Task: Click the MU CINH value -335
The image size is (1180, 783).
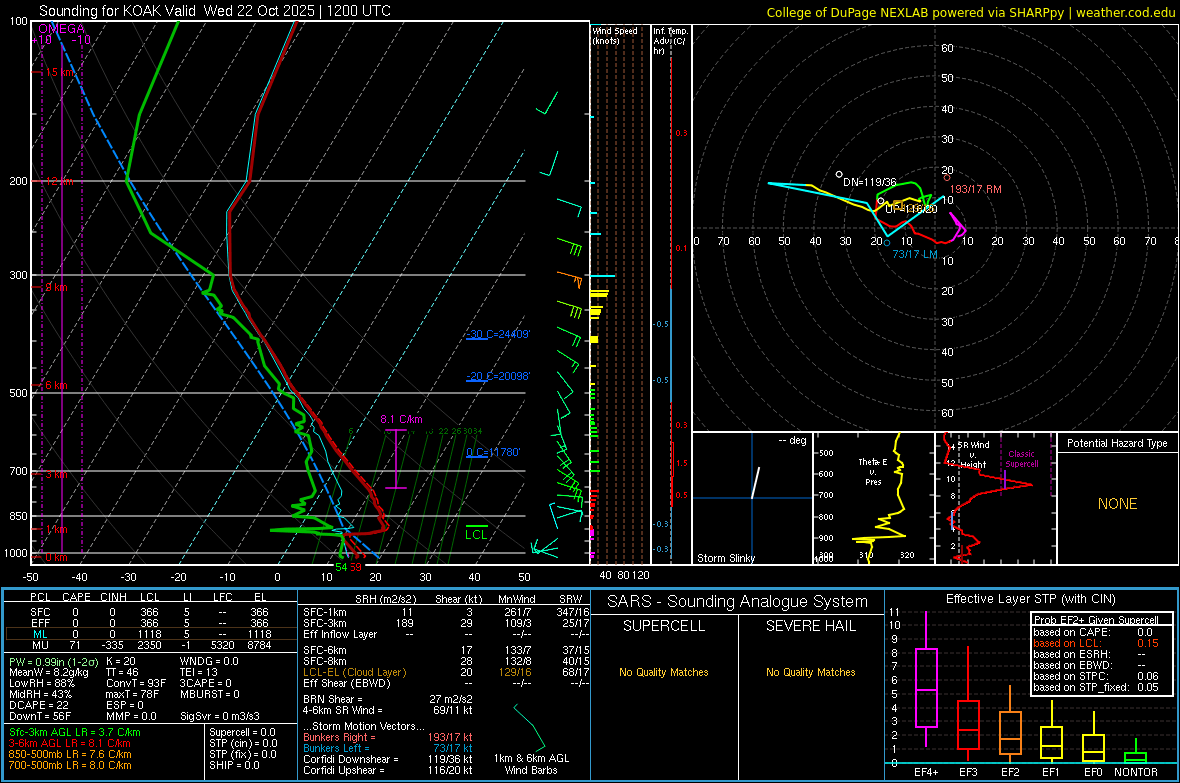Action: (x=113, y=645)
